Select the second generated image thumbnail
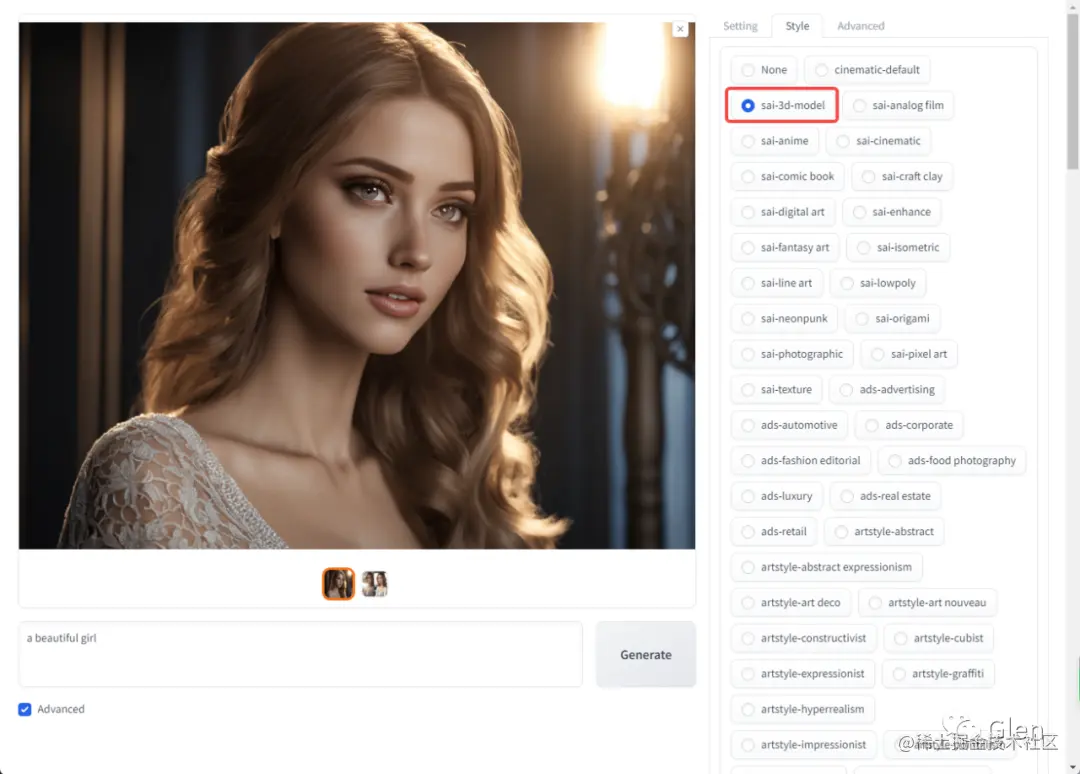This screenshot has height=774, width=1080. [x=375, y=584]
